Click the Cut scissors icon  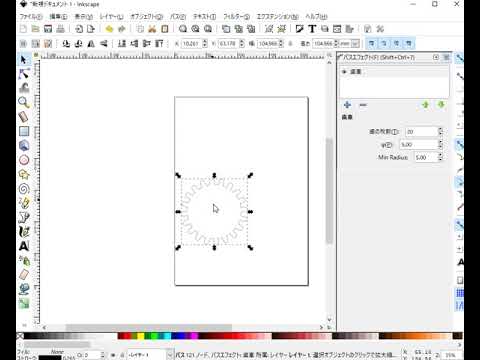pyautogui.click(x=152, y=29)
